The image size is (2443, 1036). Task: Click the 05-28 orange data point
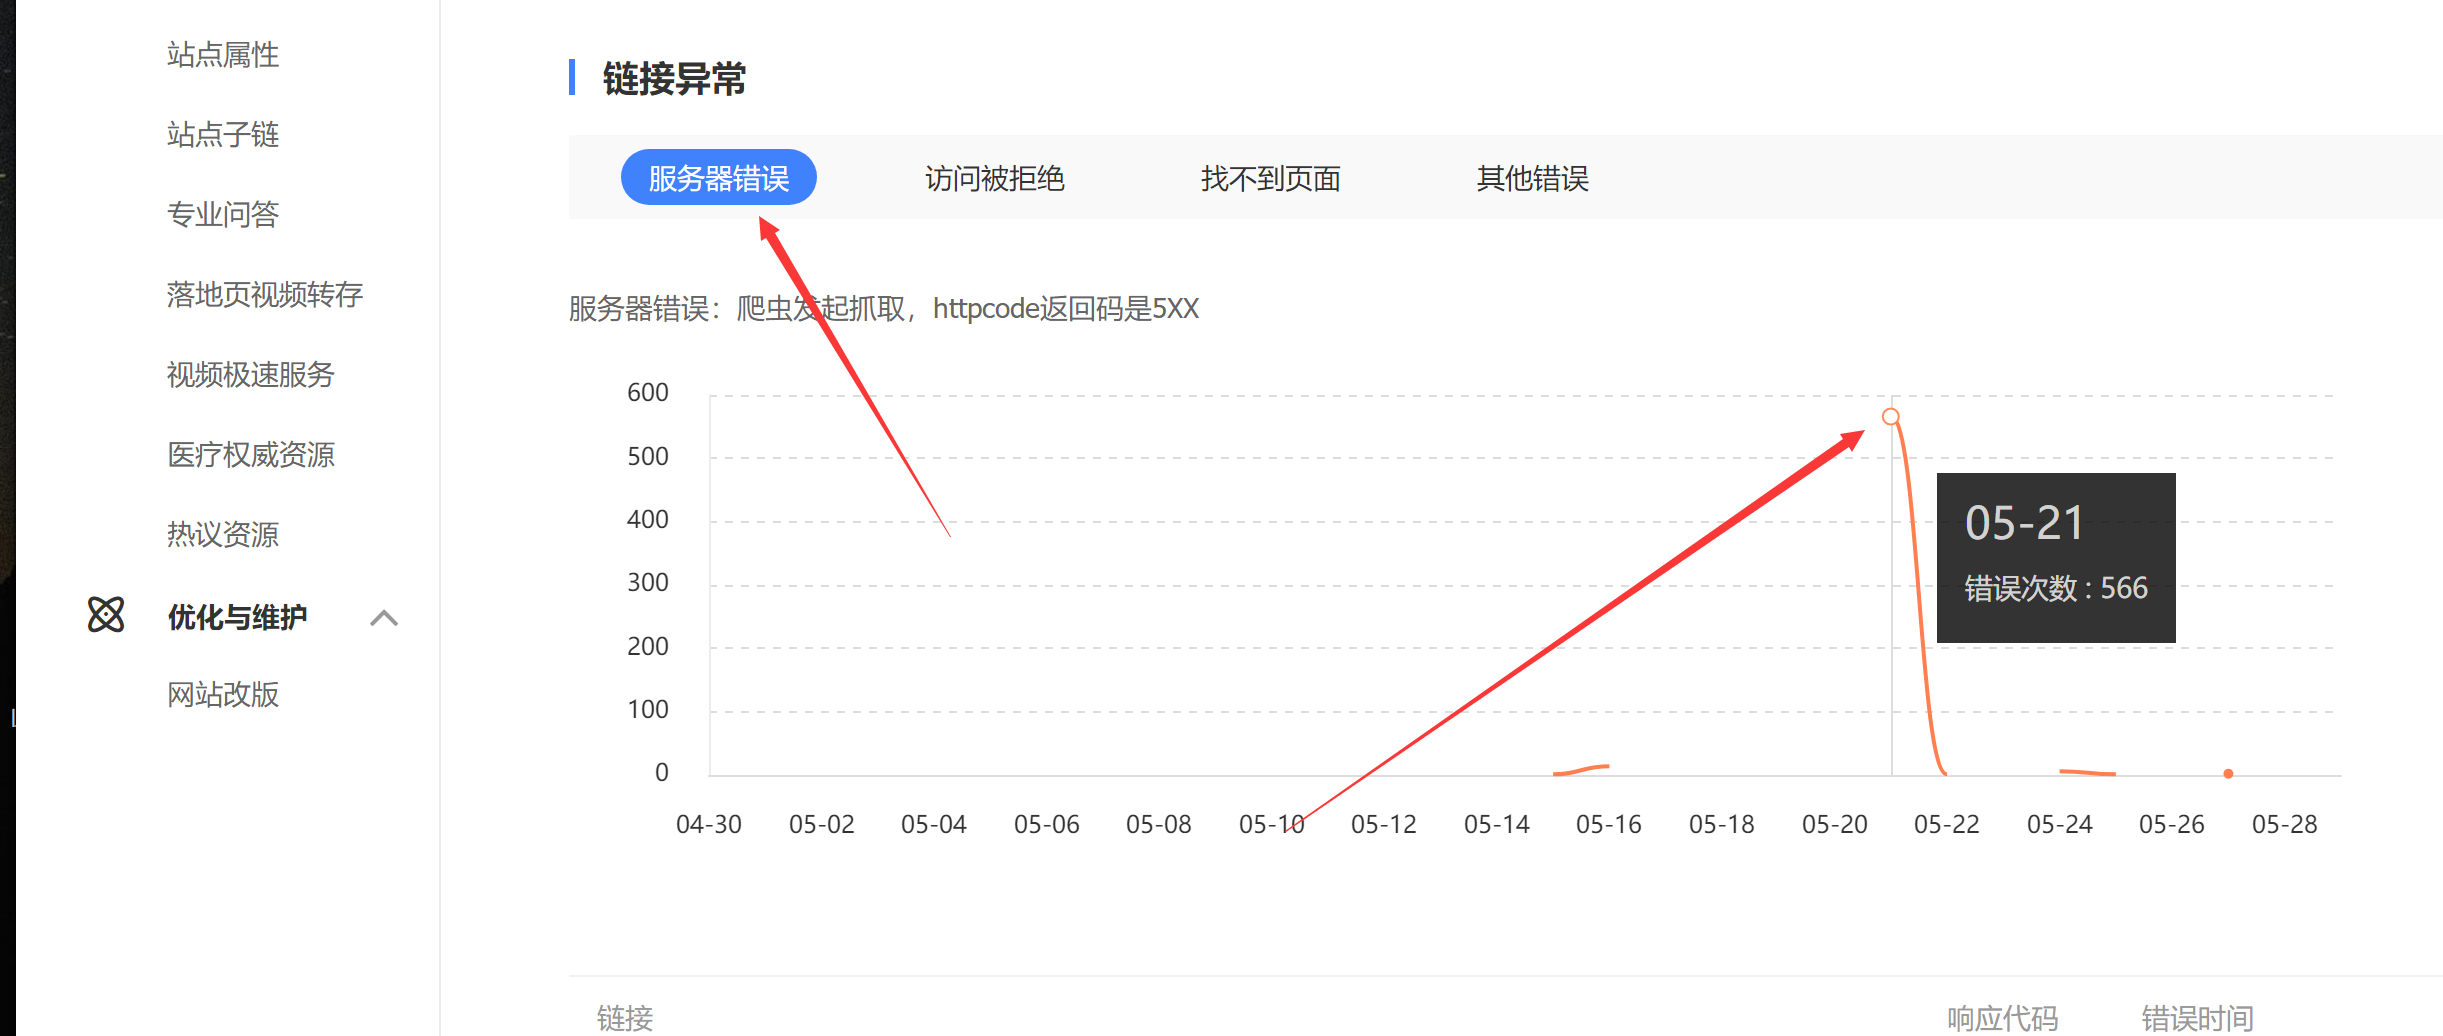tap(2228, 773)
